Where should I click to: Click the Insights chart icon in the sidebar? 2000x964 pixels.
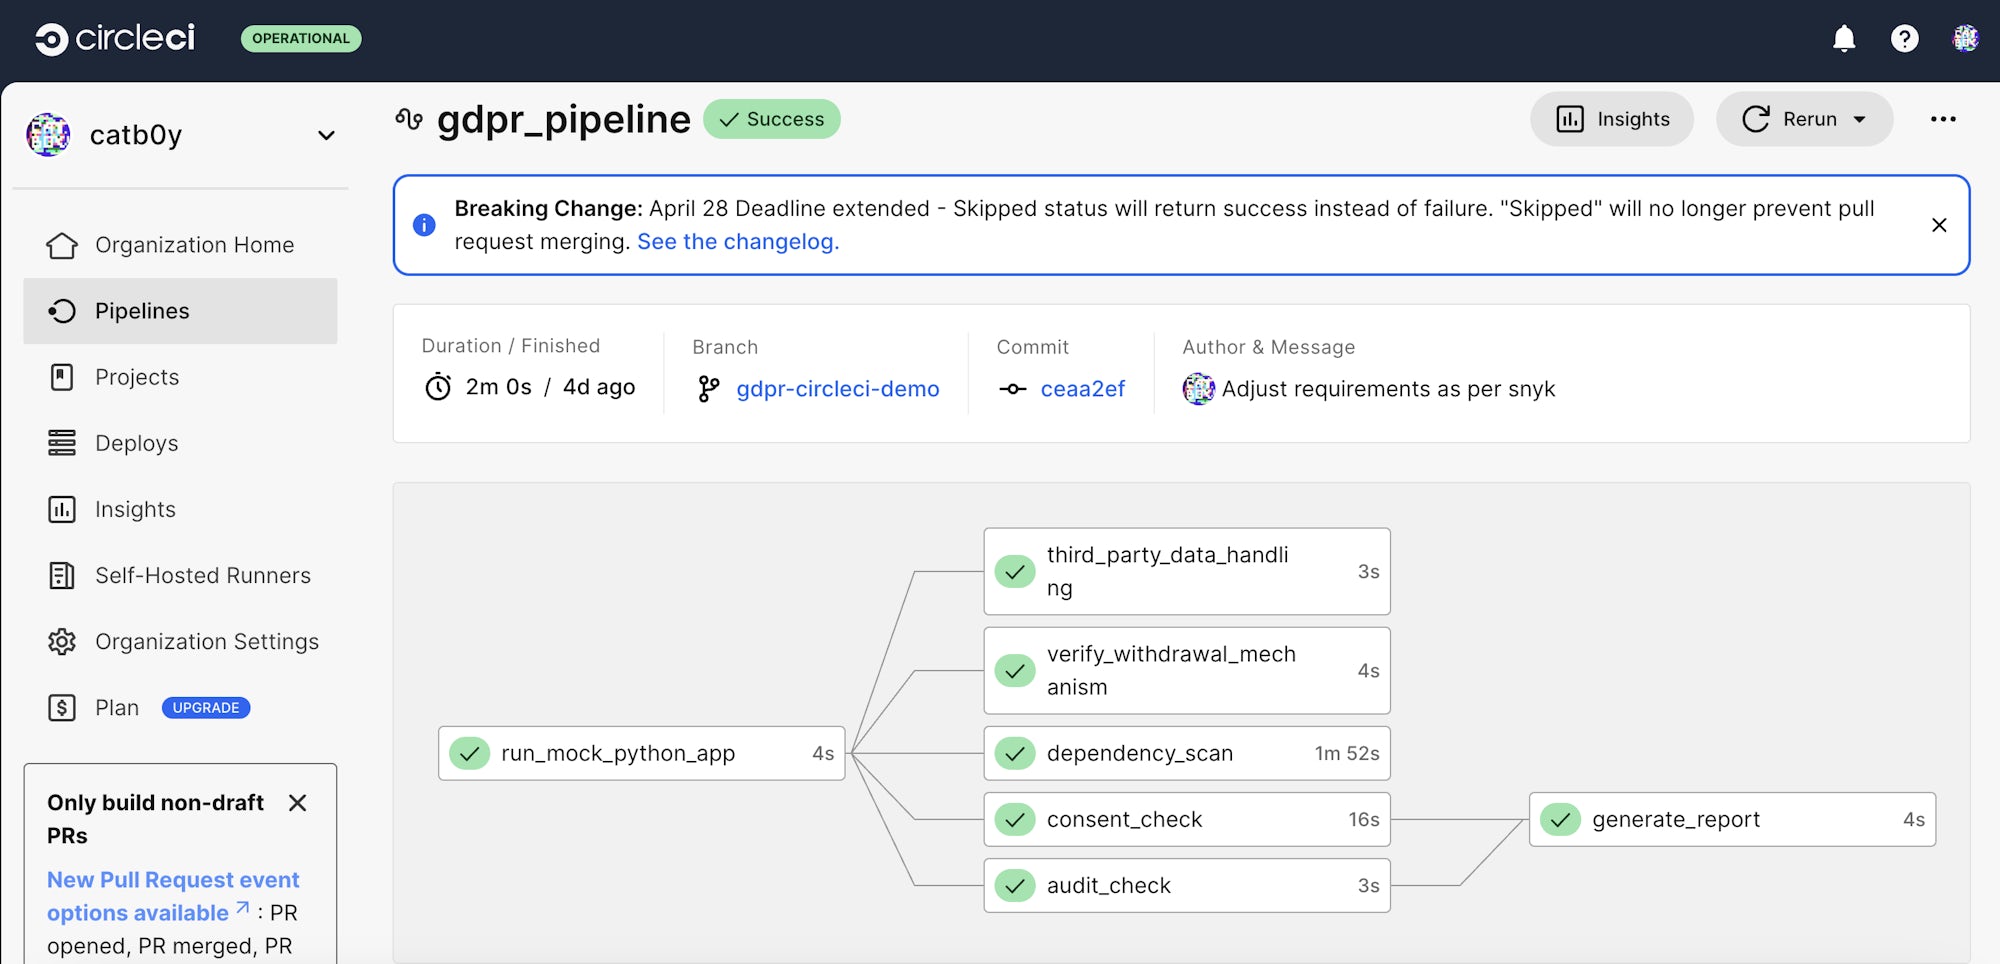(x=62, y=509)
